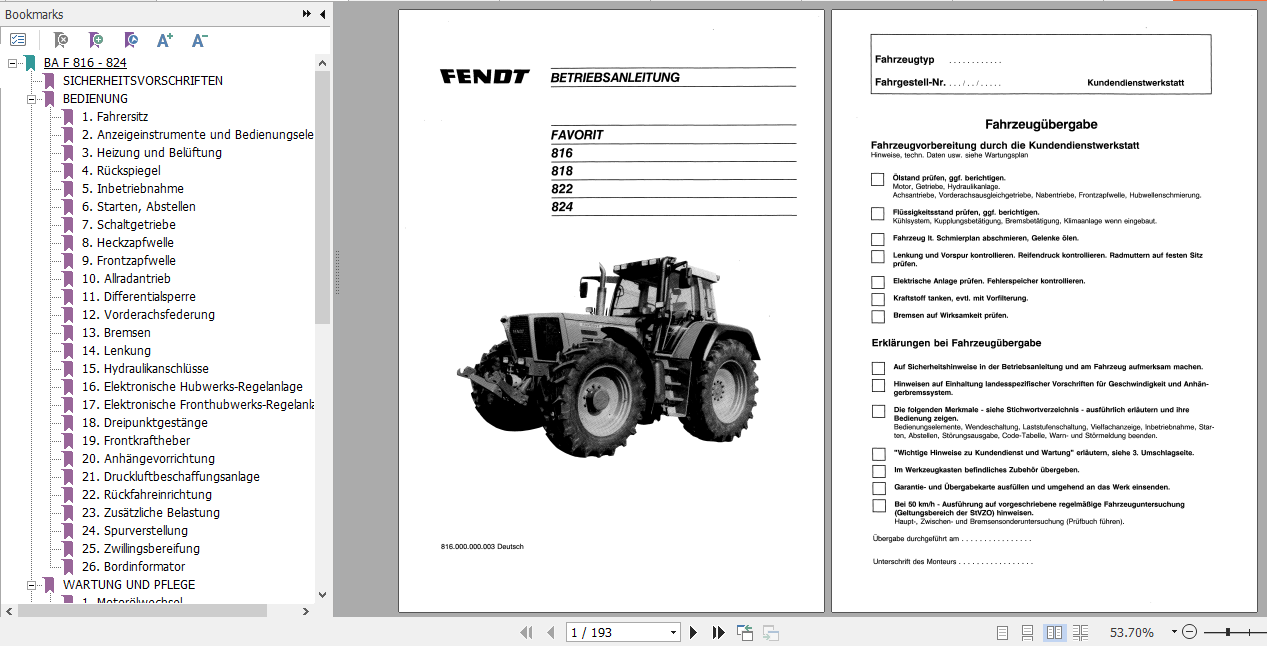
Task: Click bookmark icon beside 1. Fahrersitz
Action: pyautogui.click(x=68, y=117)
